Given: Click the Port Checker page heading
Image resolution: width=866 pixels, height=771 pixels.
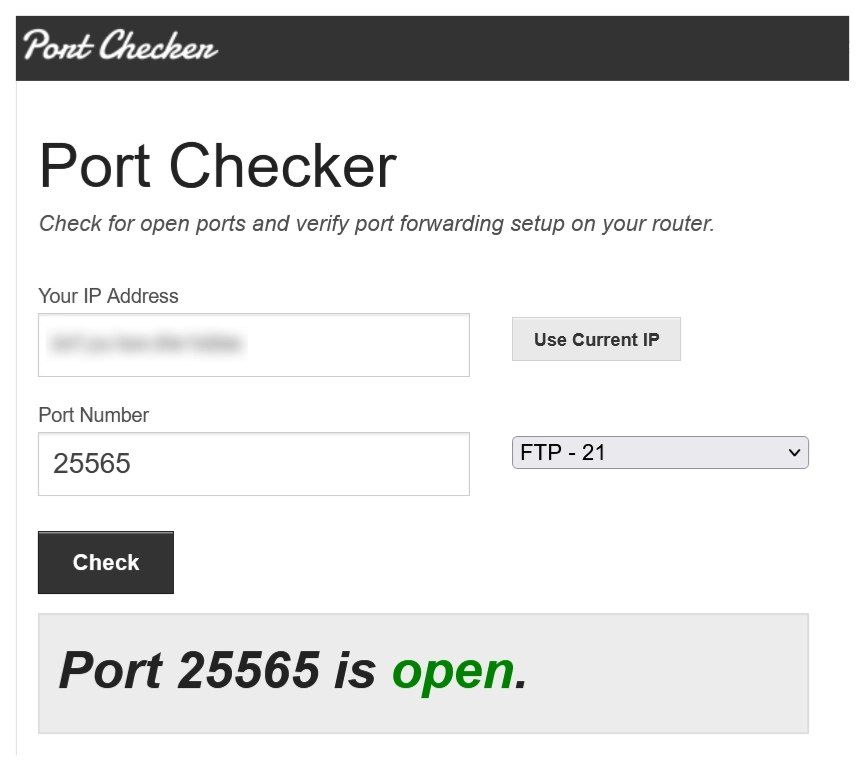Looking at the screenshot, I should point(217,165).
